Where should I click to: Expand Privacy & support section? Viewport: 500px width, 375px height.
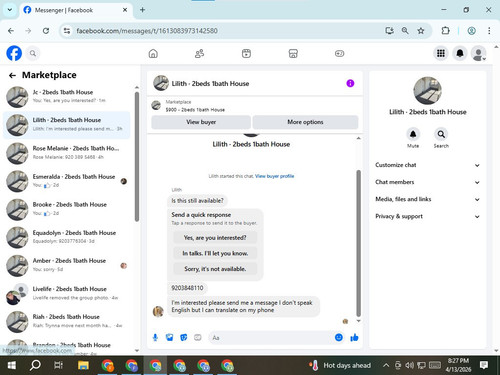[x=428, y=216]
